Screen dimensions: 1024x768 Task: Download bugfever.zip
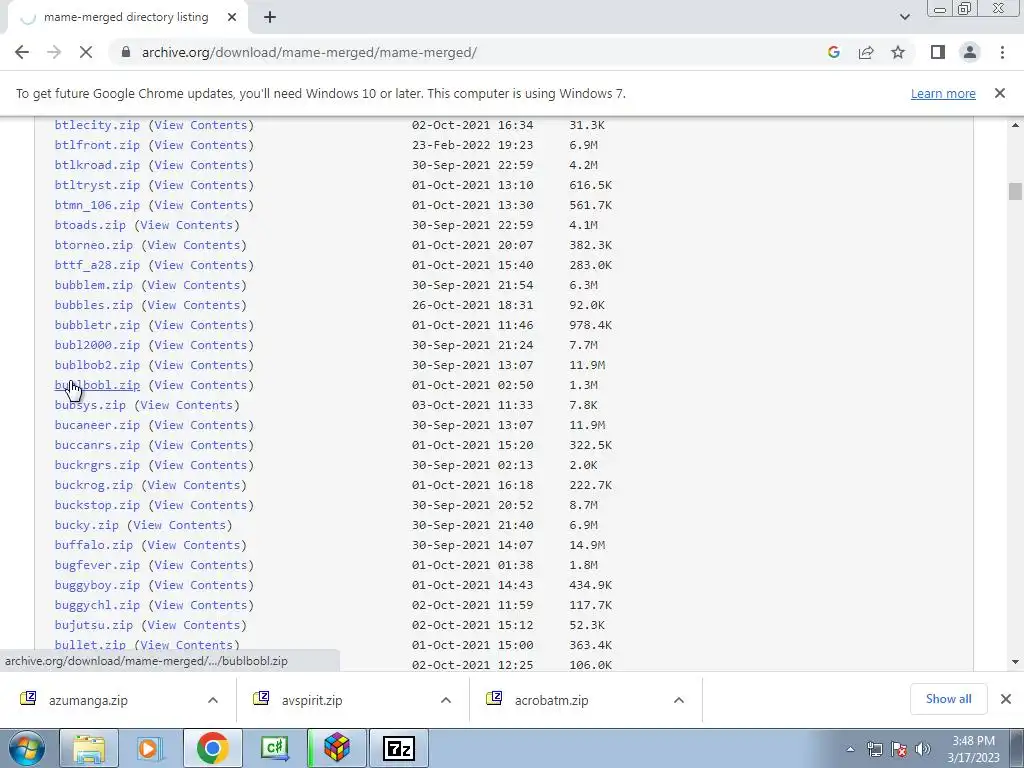(97, 565)
